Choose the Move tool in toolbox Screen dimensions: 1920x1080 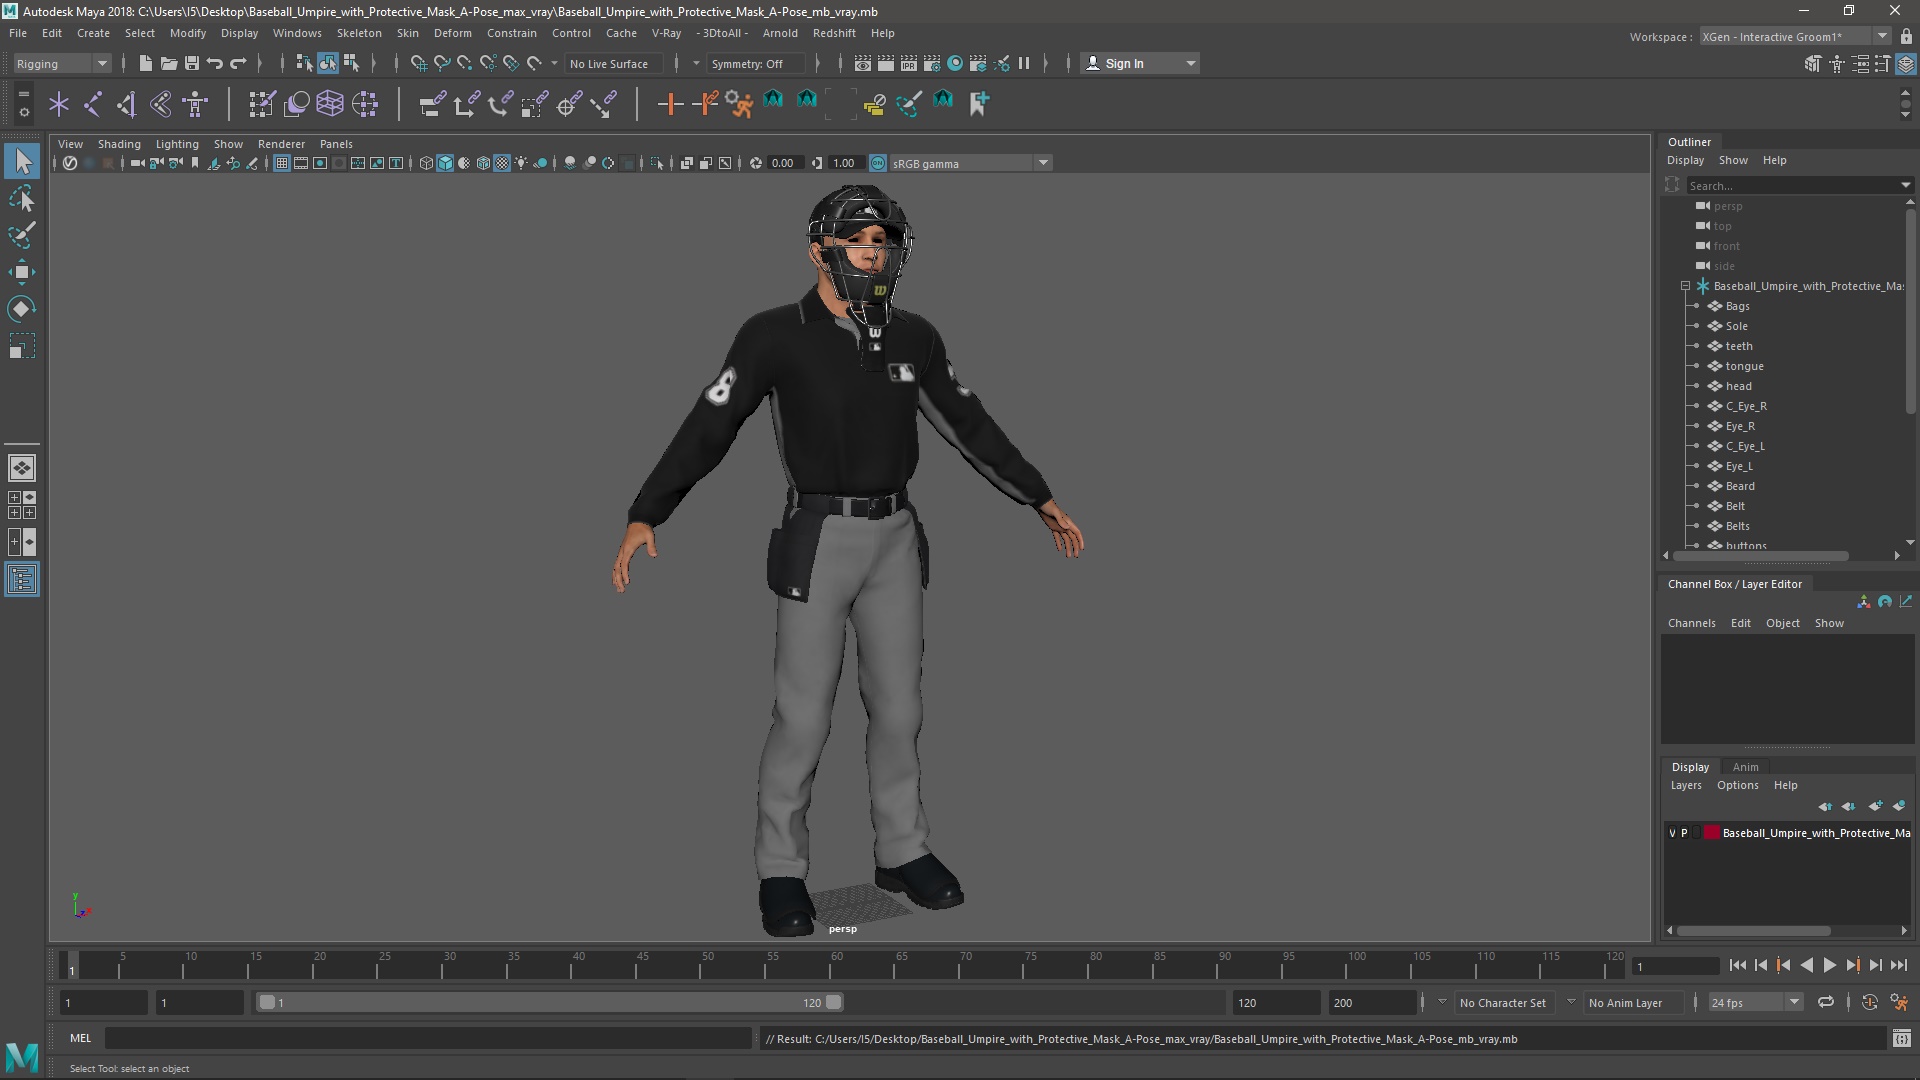(22, 272)
